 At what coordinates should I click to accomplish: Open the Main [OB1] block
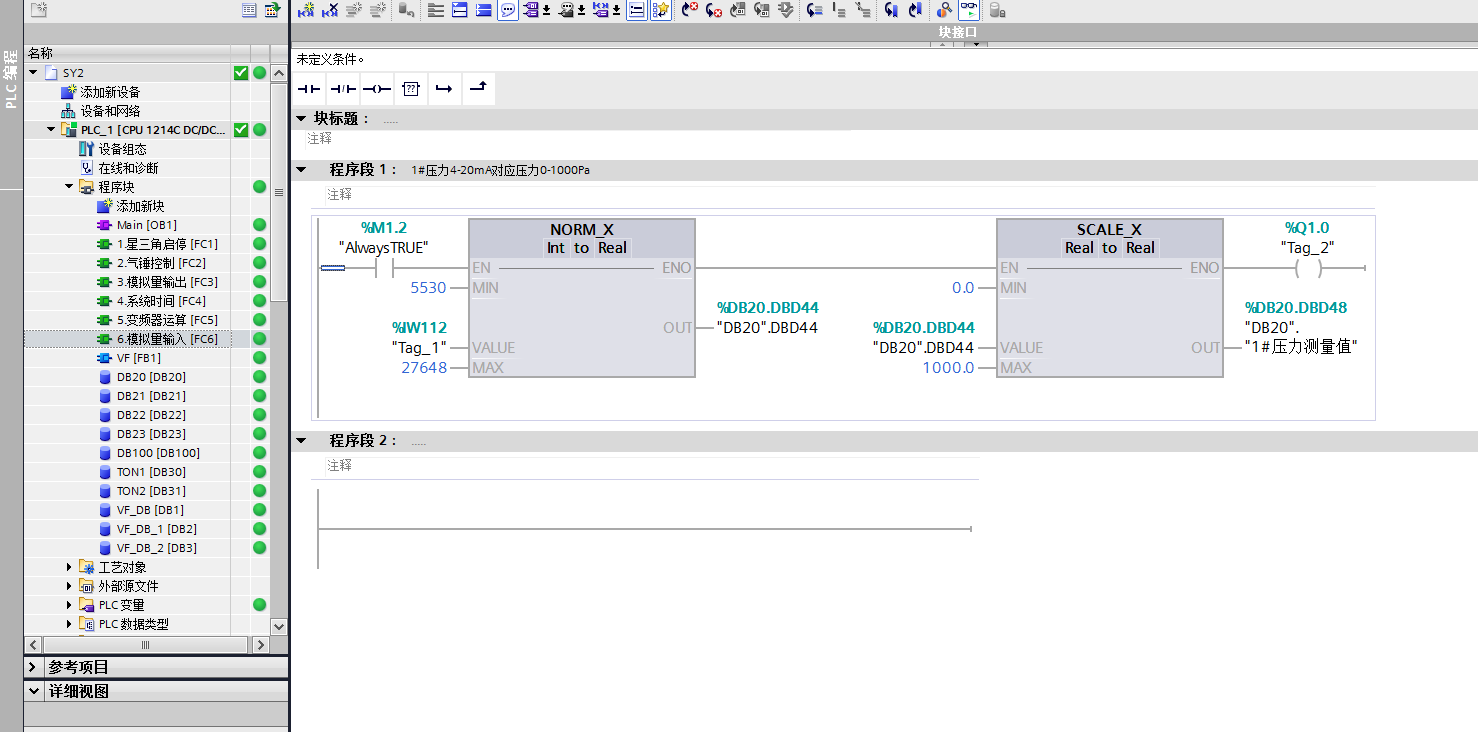pos(146,225)
